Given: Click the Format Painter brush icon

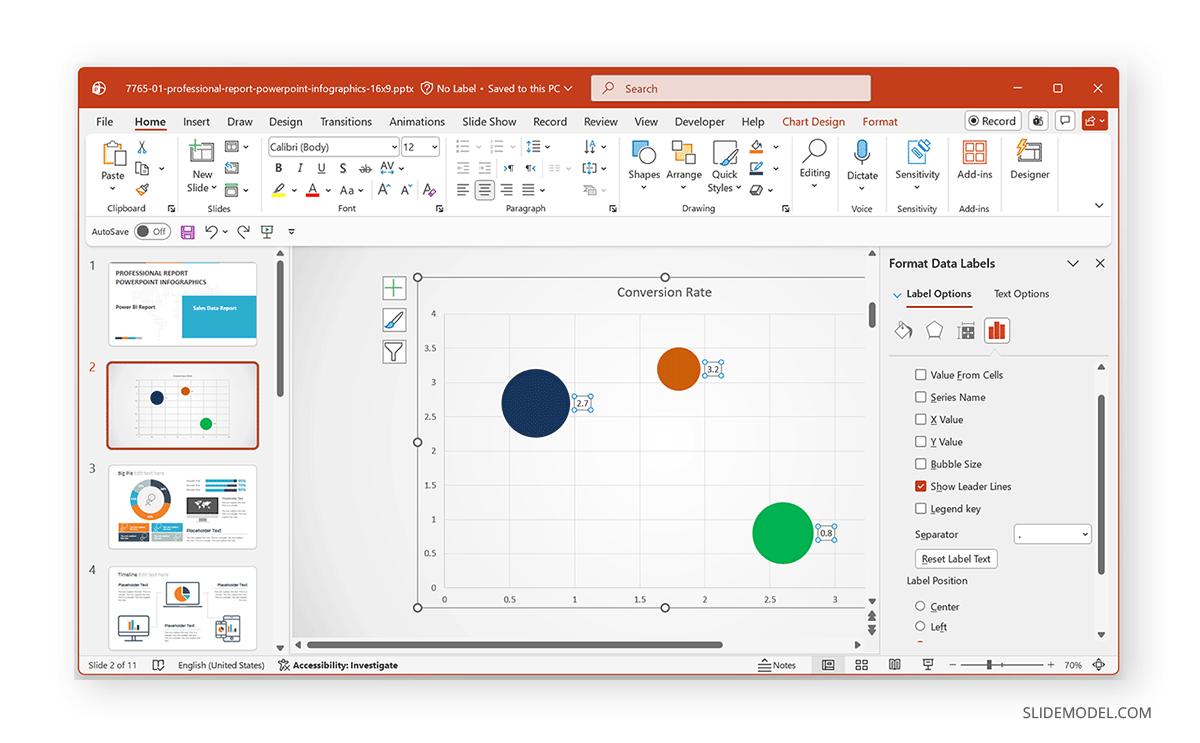Looking at the screenshot, I should (x=141, y=189).
